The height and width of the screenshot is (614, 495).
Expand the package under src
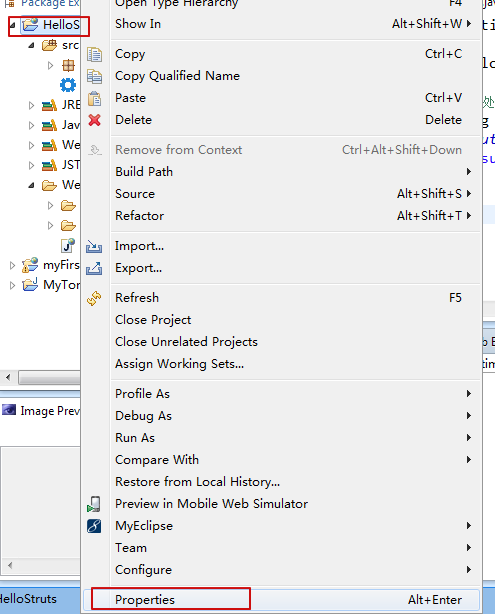click(51, 65)
